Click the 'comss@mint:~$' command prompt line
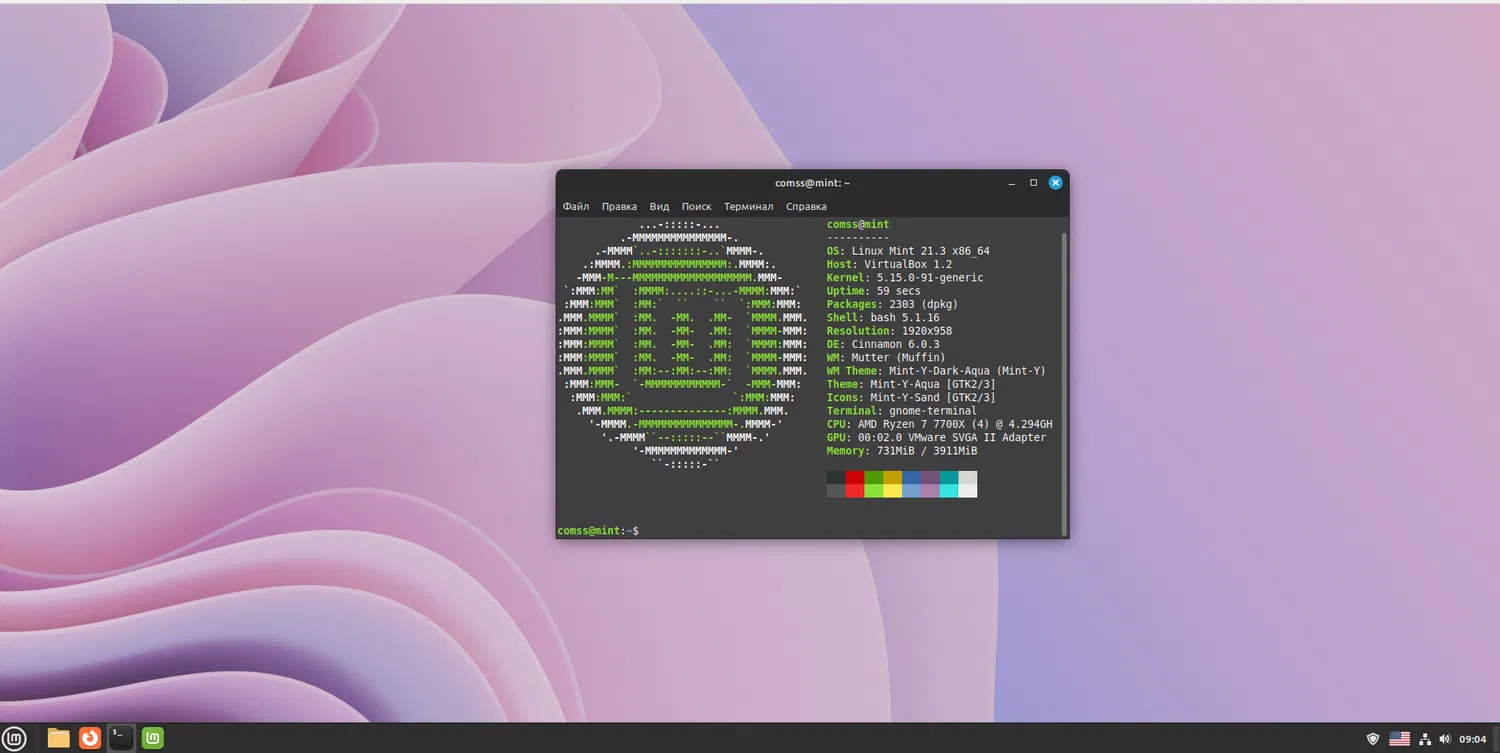Screen dimensions: 1500x753 pyautogui.click(x=598, y=530)
